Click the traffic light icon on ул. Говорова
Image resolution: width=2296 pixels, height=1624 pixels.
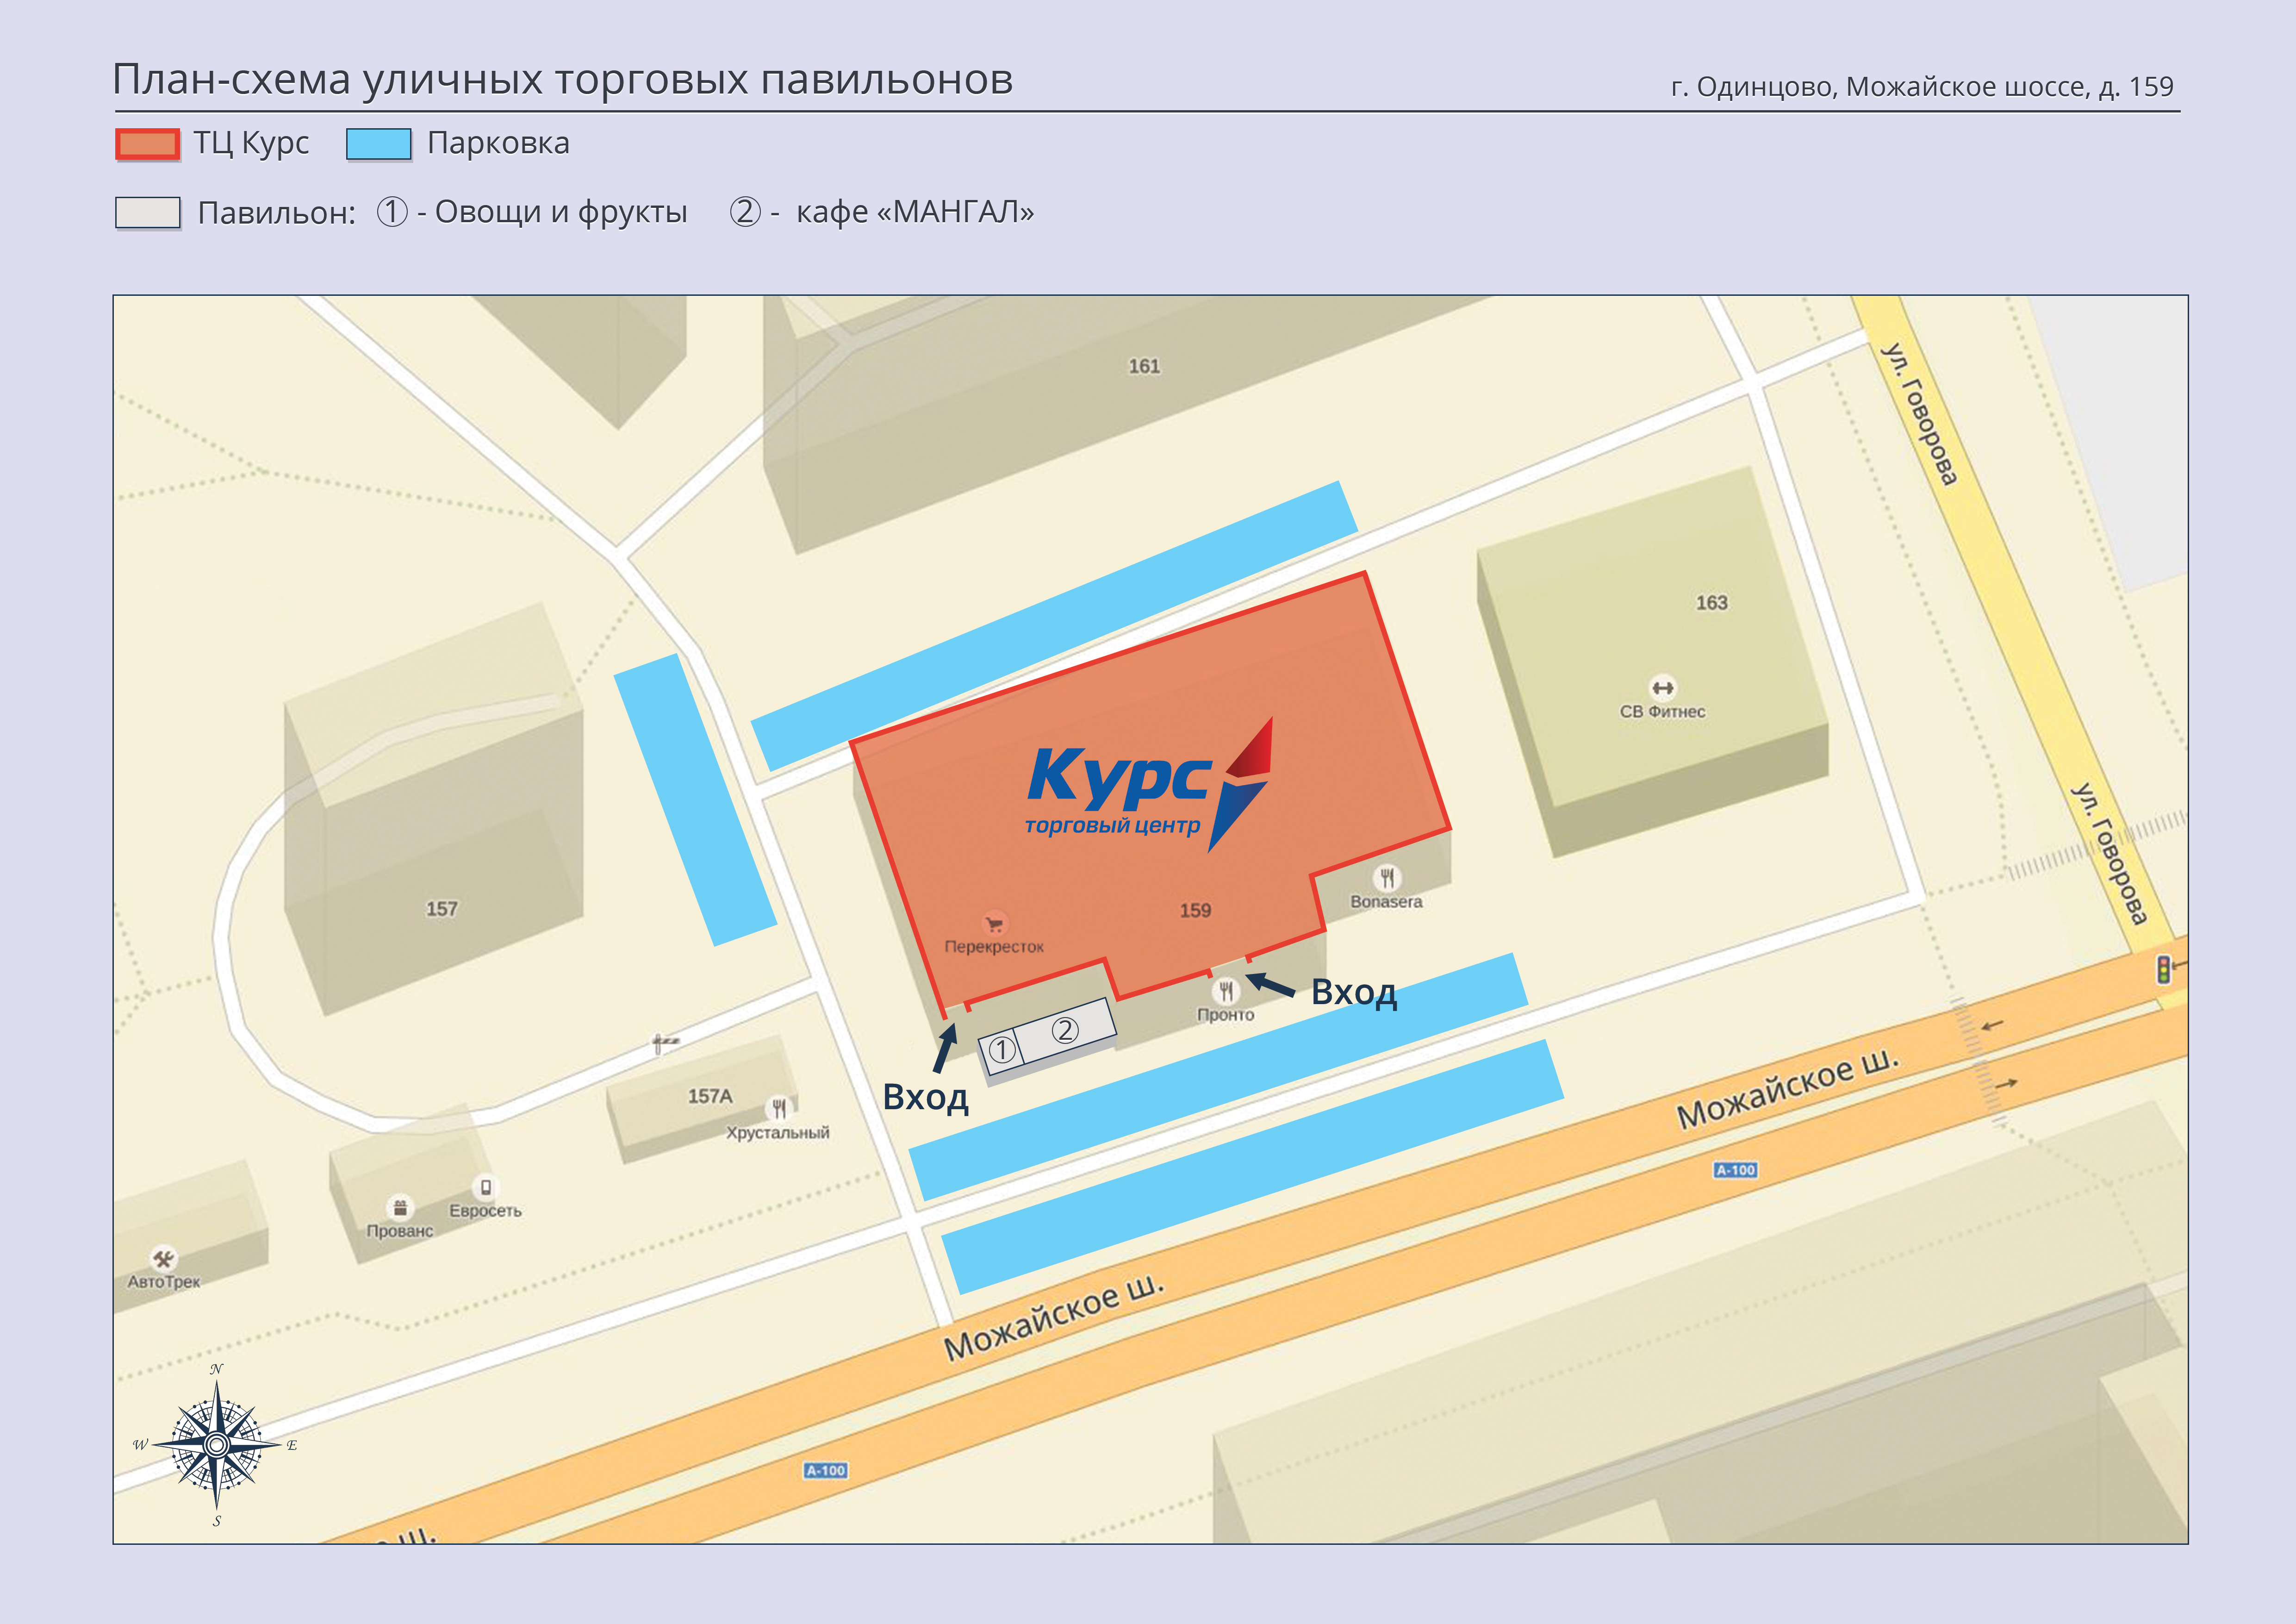[2163, 969]
